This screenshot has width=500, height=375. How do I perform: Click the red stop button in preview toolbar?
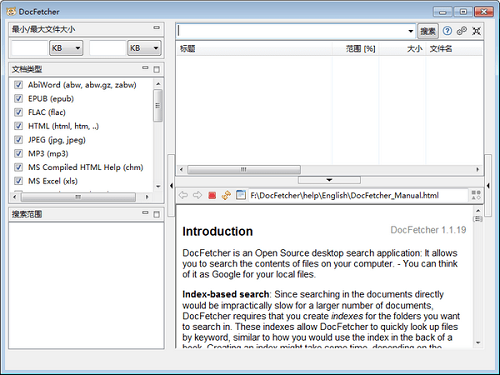tap(212, 195)
